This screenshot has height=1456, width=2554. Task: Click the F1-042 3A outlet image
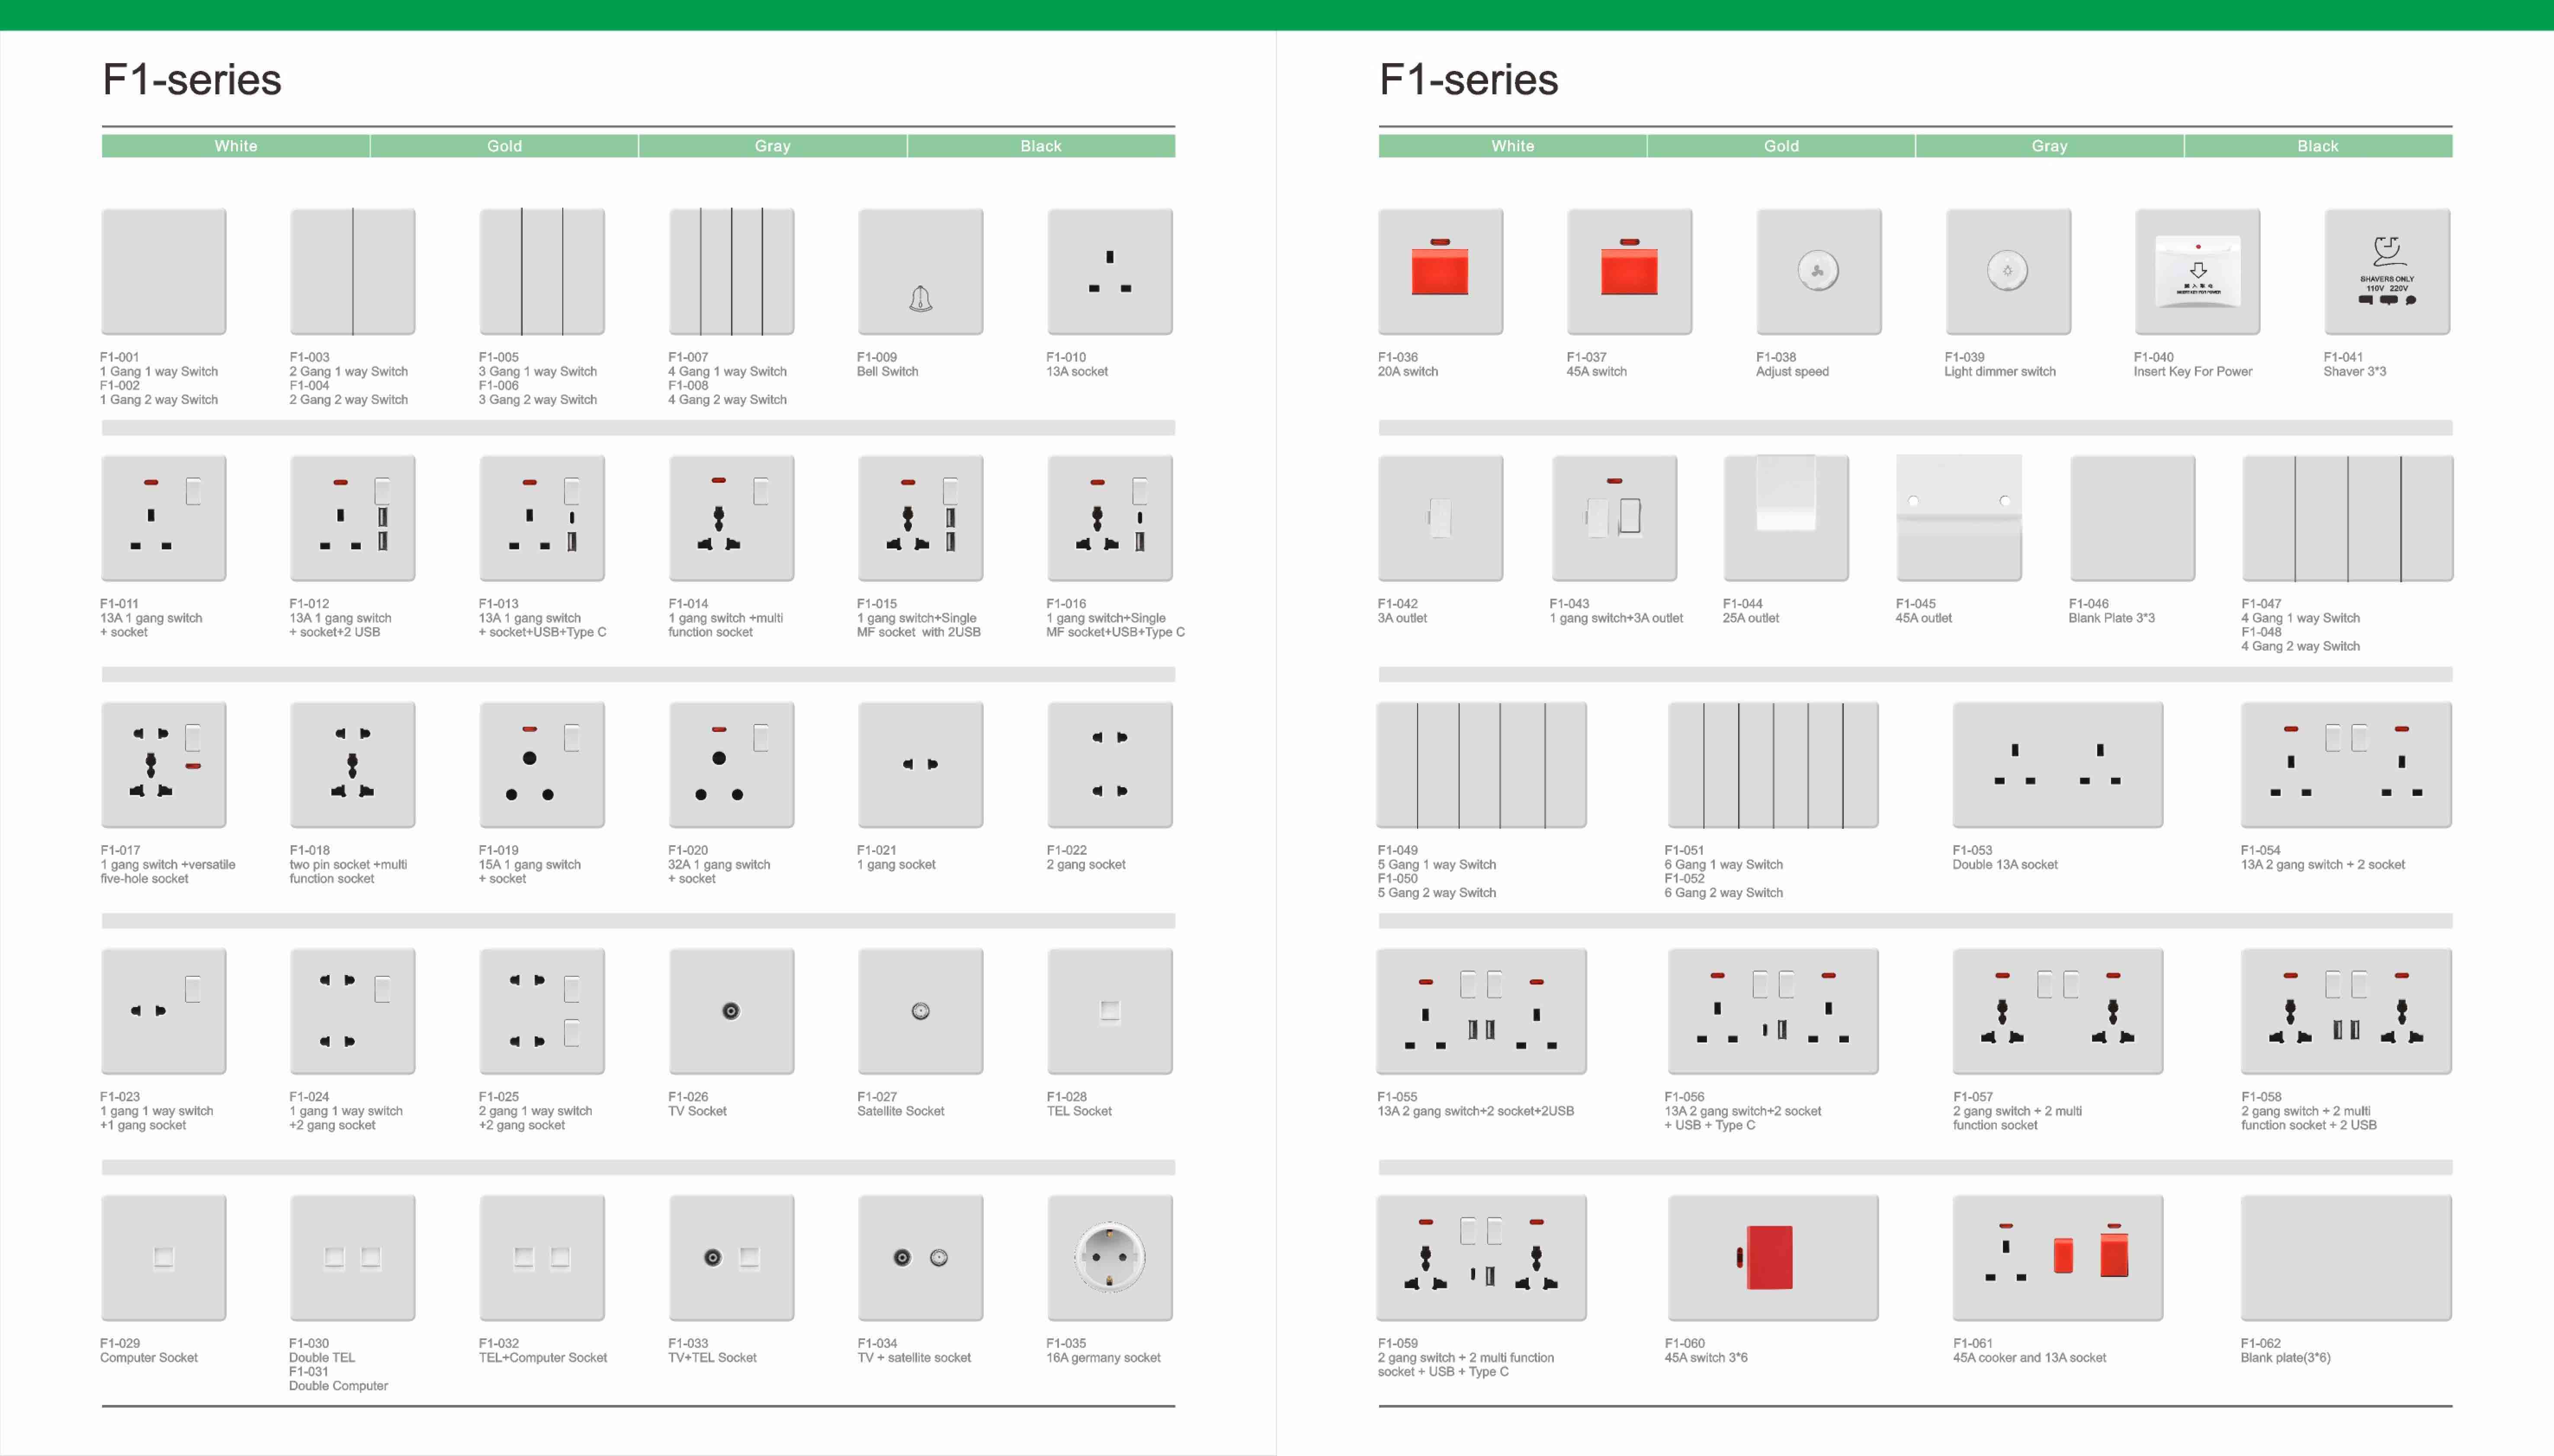(1440, 518)
